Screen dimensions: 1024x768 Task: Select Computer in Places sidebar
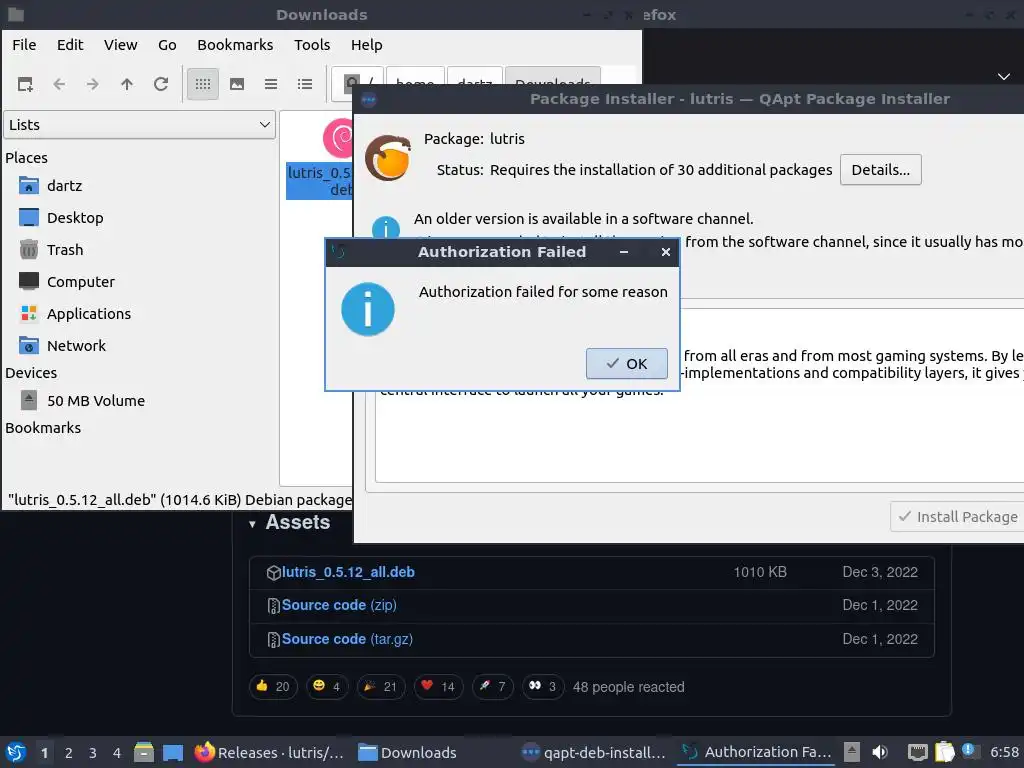point(80,282)
